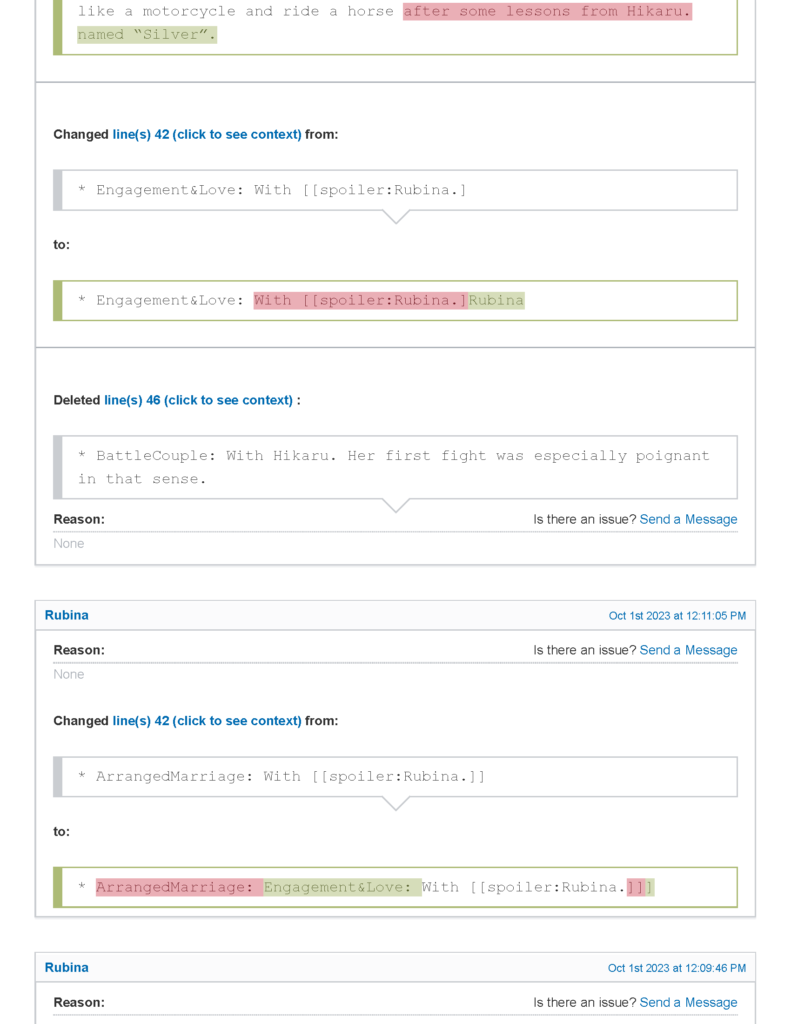Open line 42 context above Engagement&Love change

point(206,134)
